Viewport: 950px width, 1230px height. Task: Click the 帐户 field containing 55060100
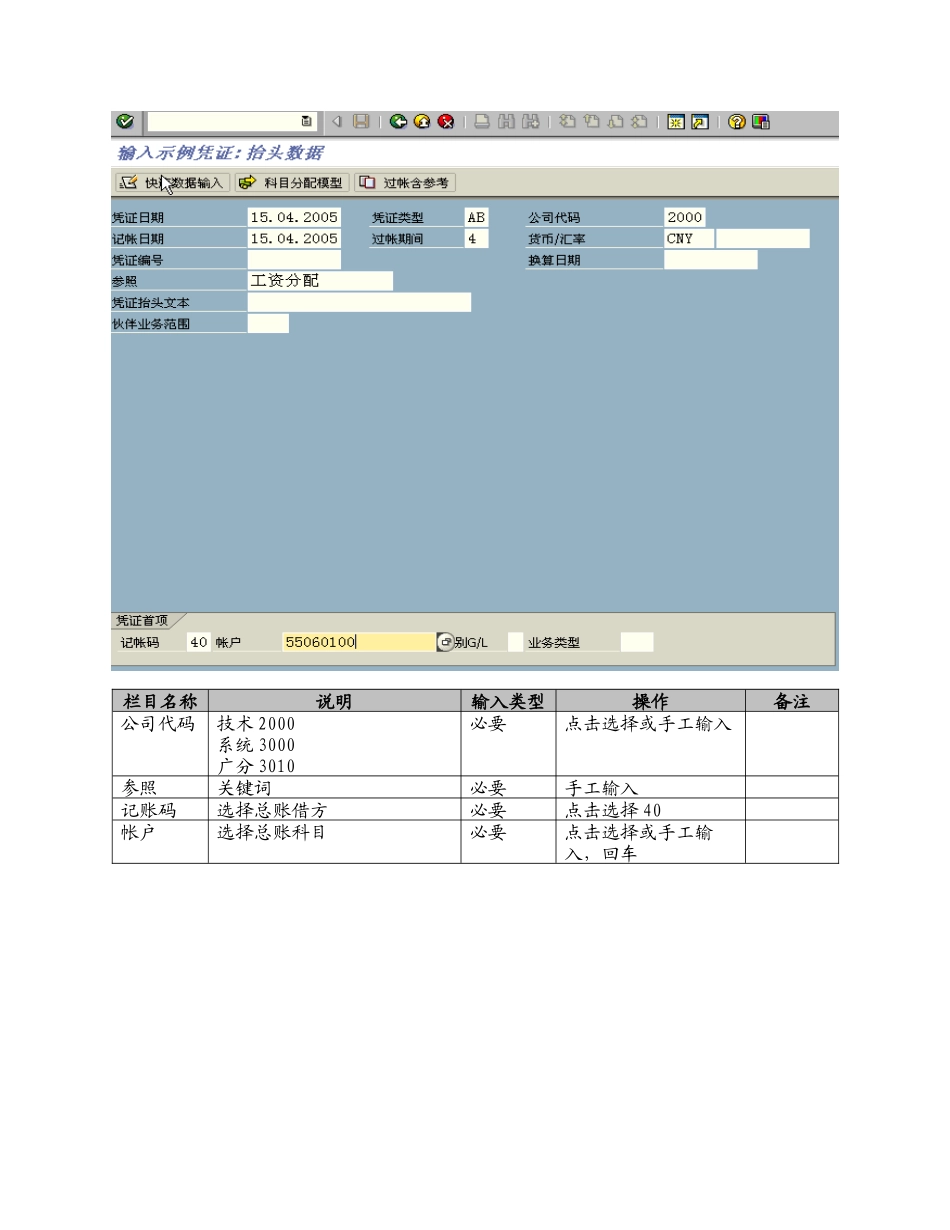[359, 642]
